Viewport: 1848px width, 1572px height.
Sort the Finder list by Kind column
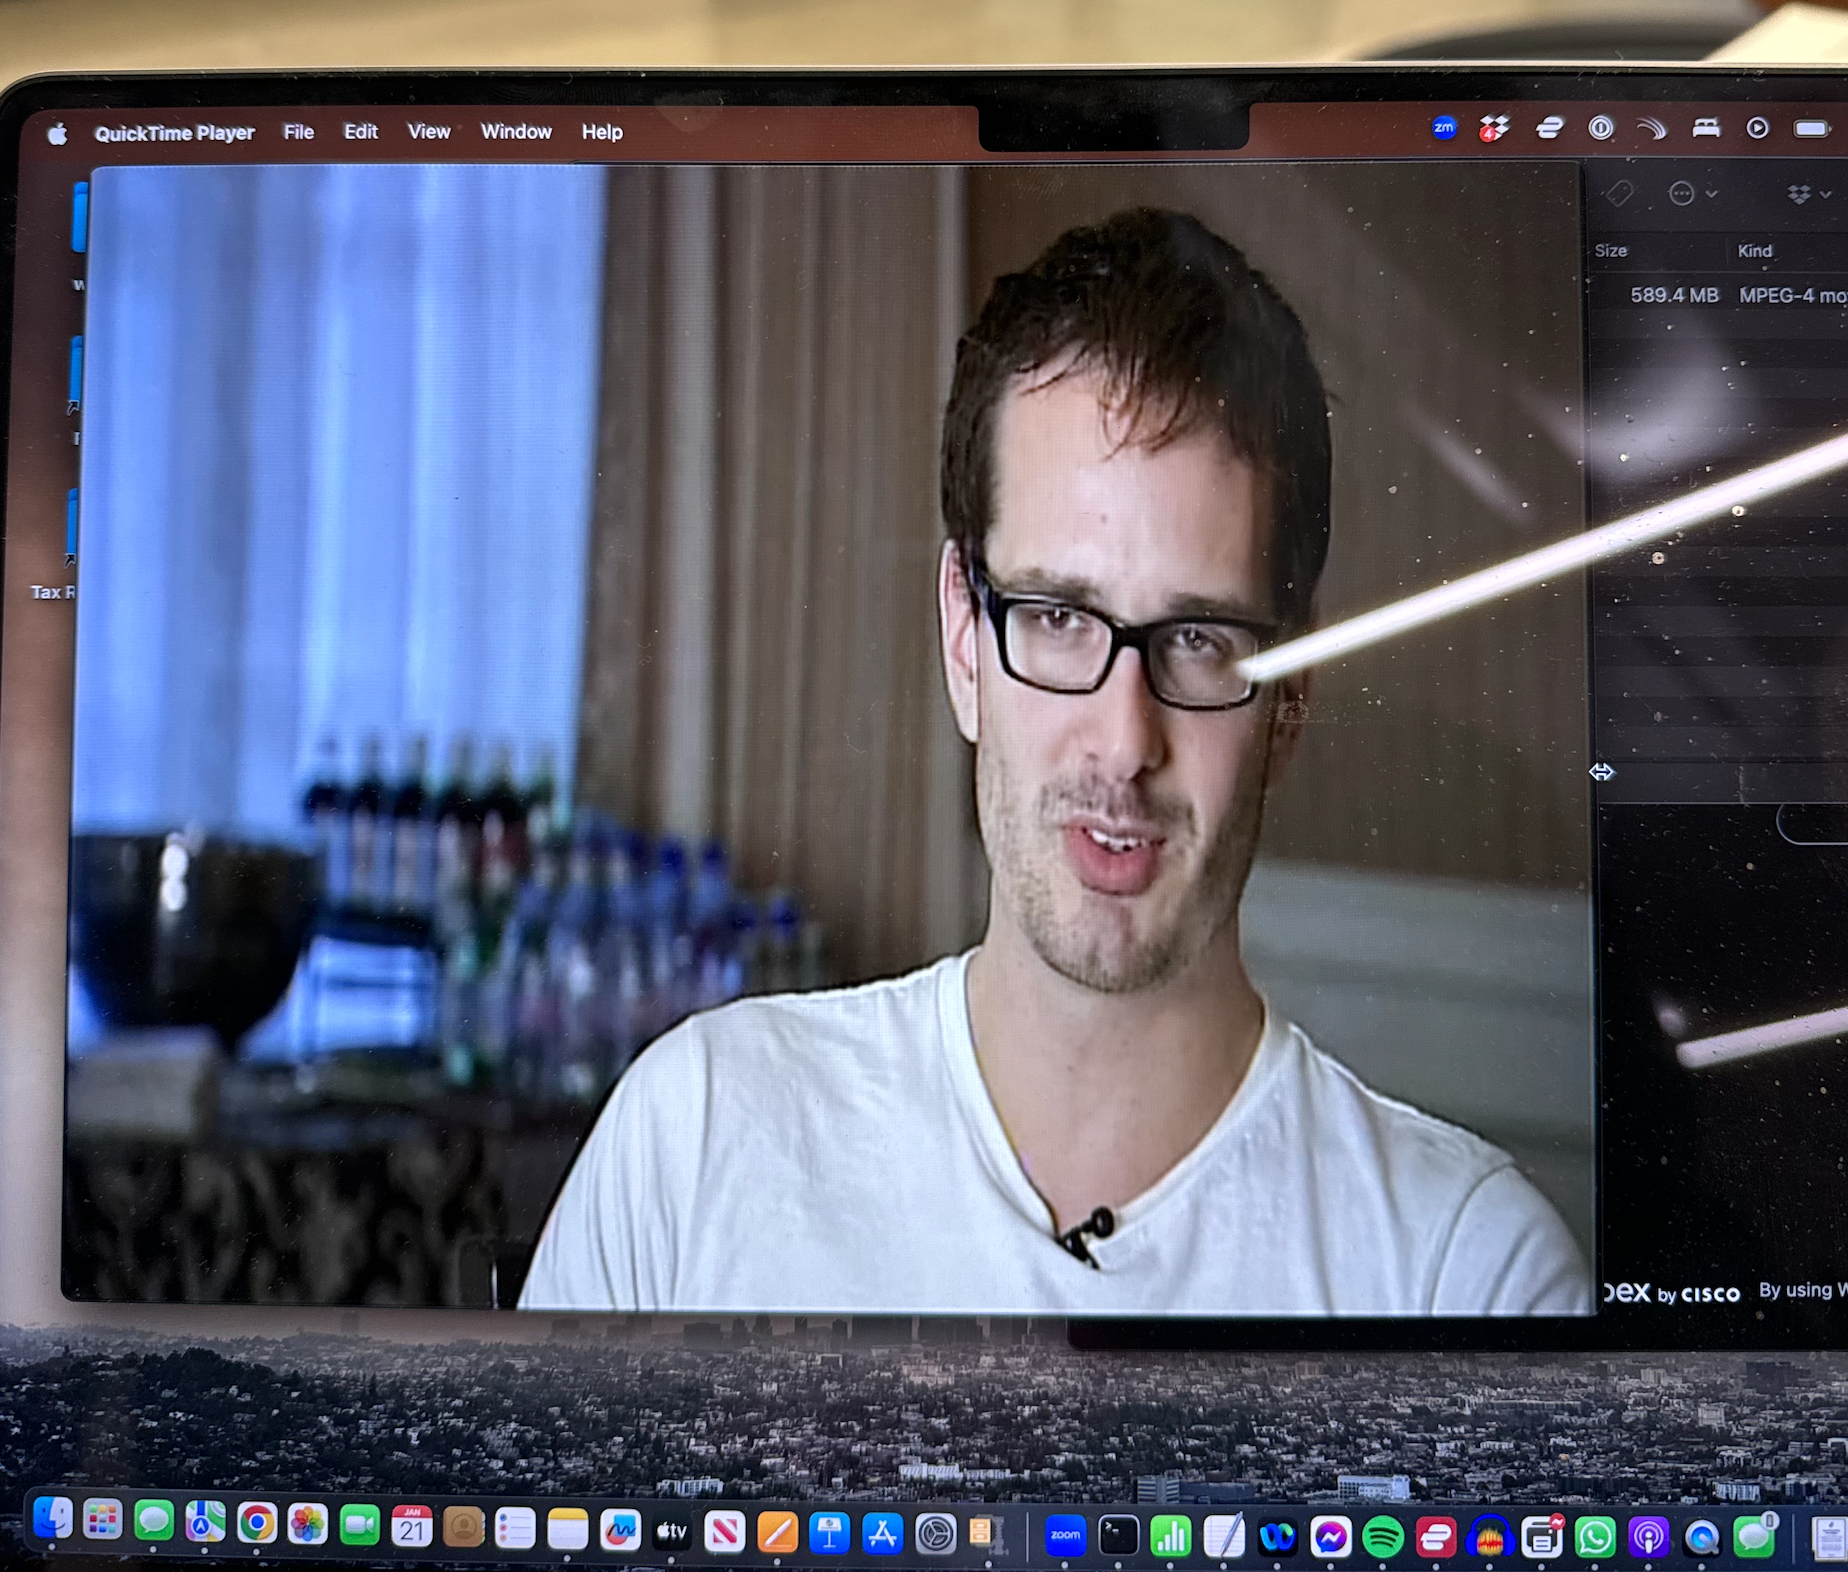coord(1755,251)
